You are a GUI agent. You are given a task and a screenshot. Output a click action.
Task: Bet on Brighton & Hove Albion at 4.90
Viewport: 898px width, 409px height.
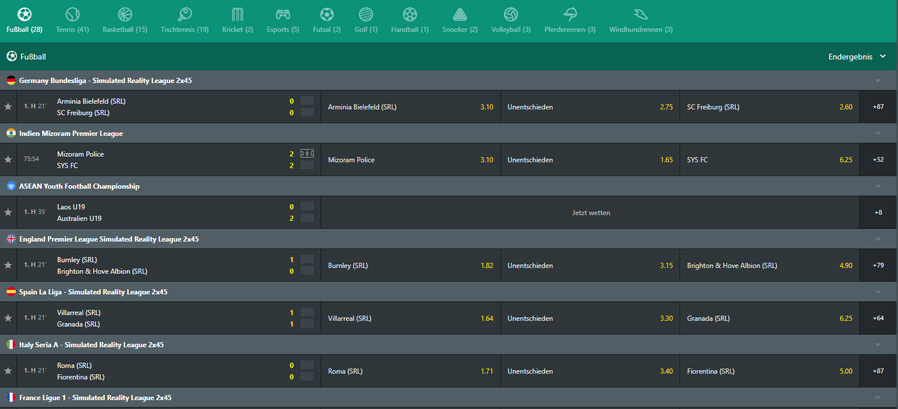770,265
